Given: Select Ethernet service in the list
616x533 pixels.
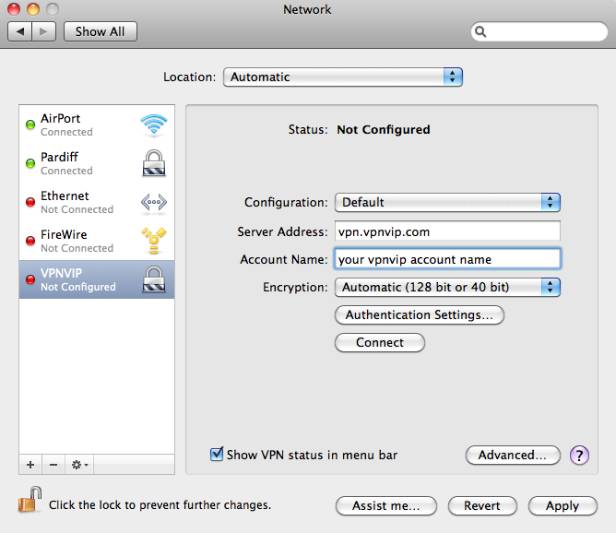Looking at the screenshot, I should pyautogui.click(x=97, y=202).
